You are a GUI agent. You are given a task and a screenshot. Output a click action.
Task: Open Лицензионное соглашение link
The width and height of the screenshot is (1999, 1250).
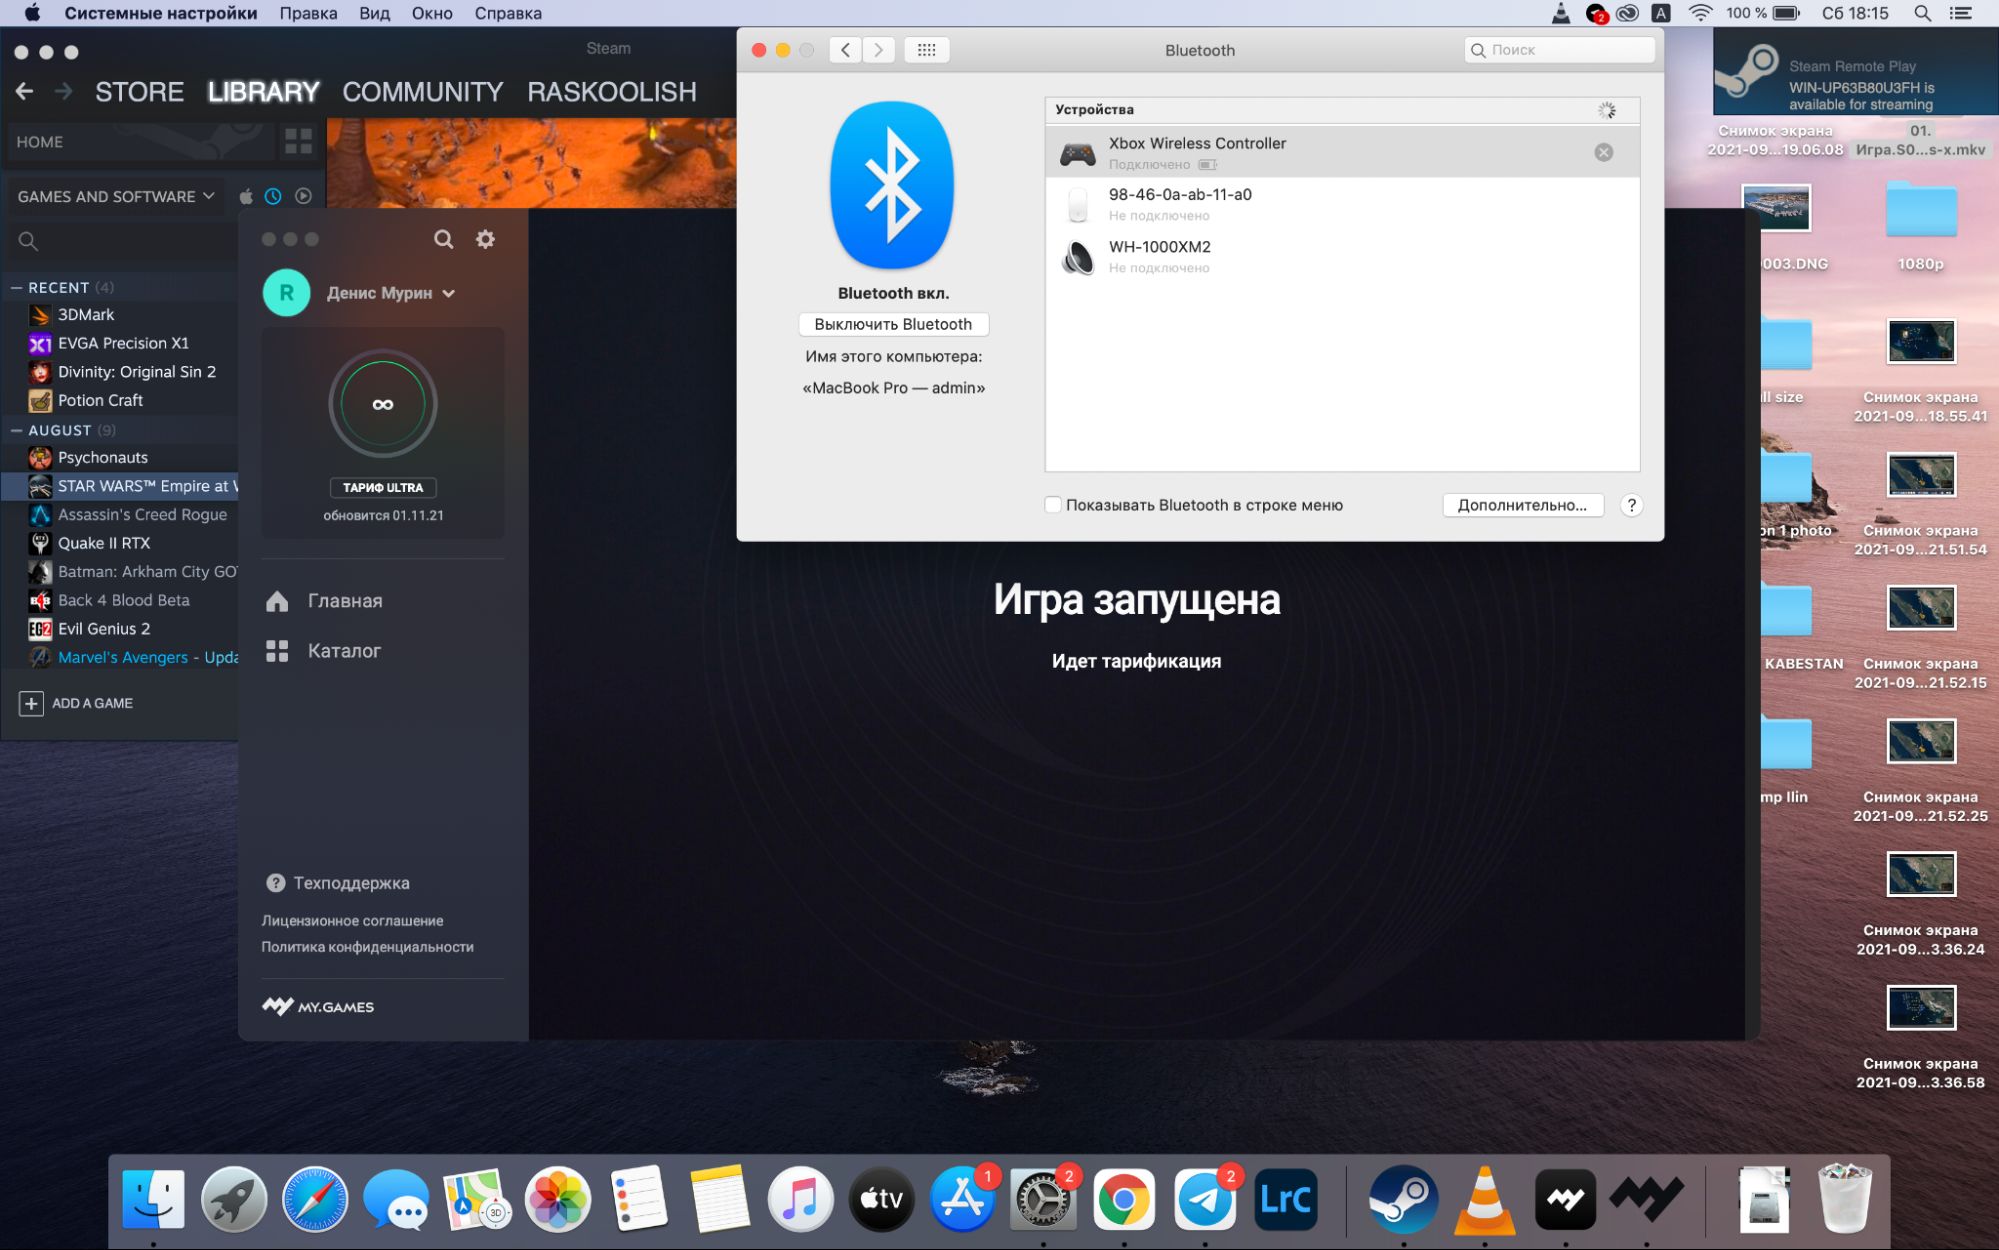pos(352,920)
